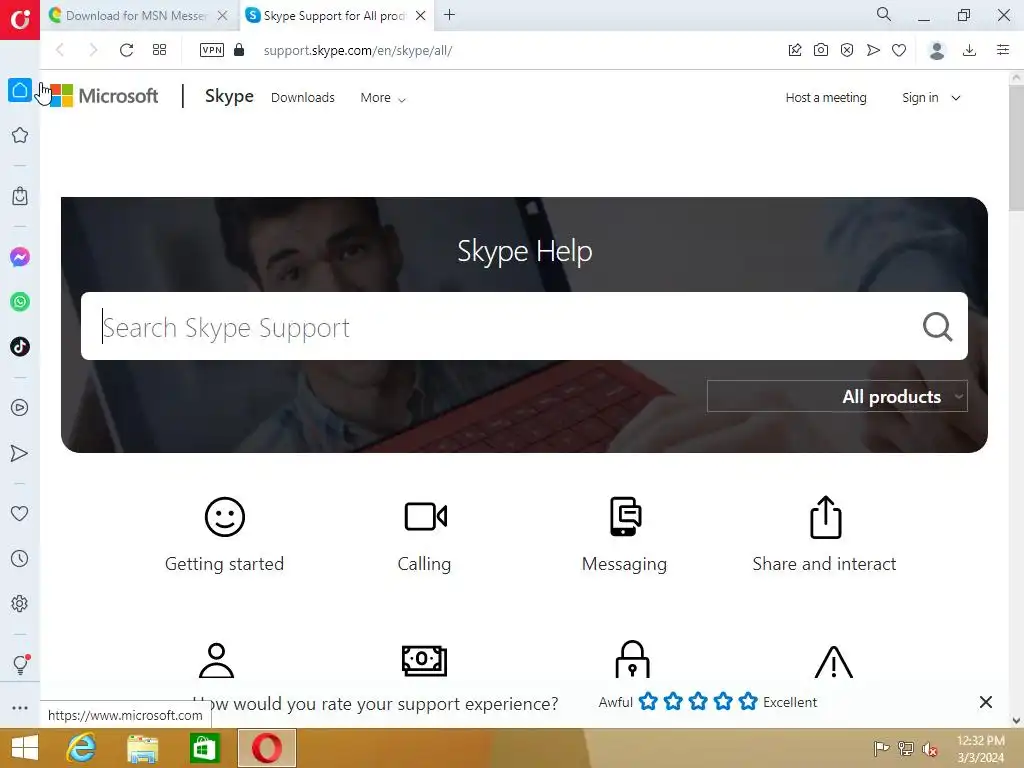
Task: Open Share and interact category
Action: [825, 536]
